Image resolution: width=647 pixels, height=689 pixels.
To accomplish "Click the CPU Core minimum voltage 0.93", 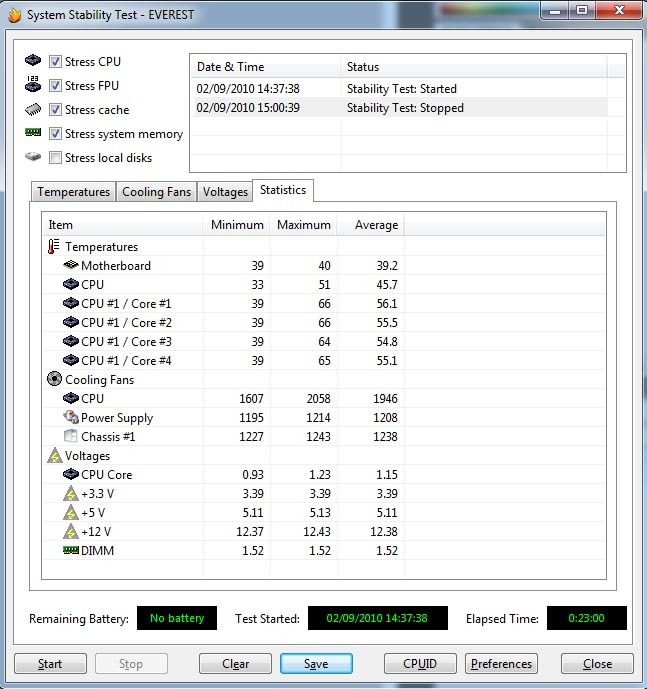I will [253, 475].
